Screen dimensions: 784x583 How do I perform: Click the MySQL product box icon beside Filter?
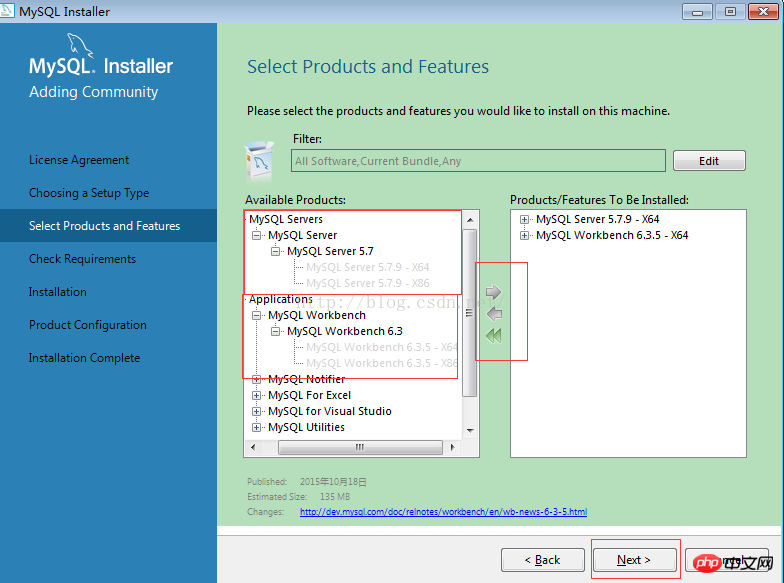(259, 160)
